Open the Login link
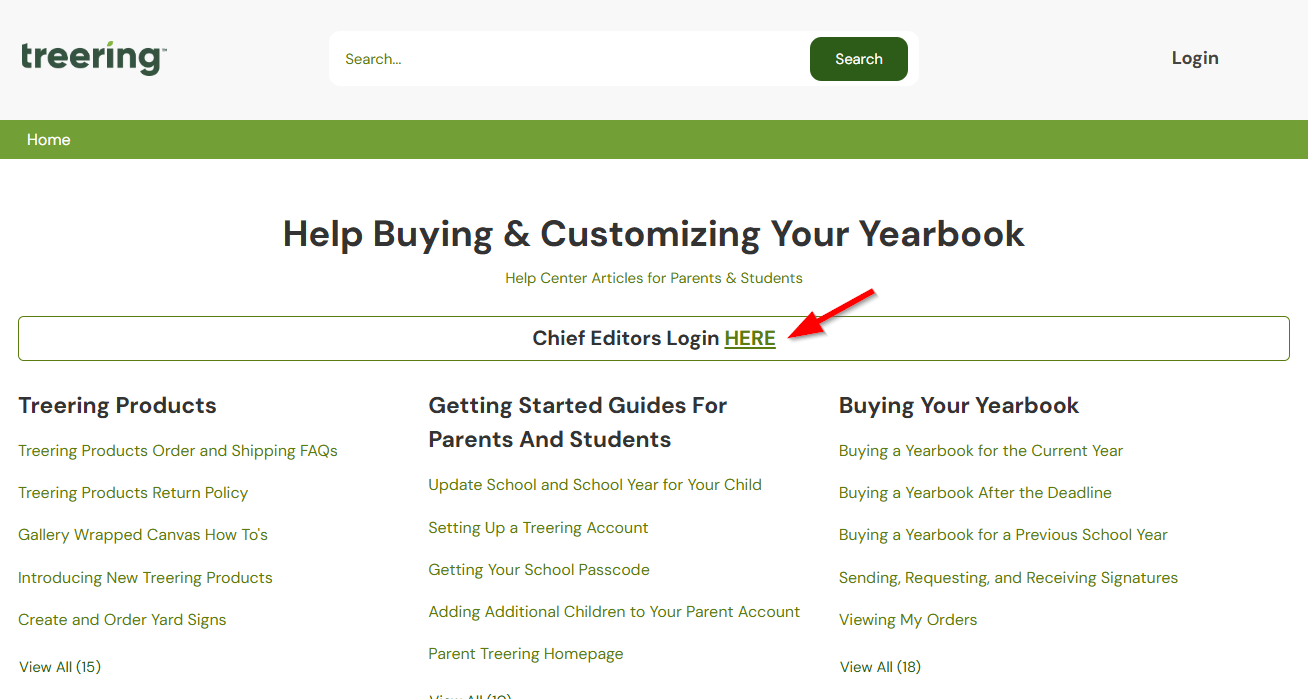Viewport: 1308px width, 699px height. [1194, 58]
